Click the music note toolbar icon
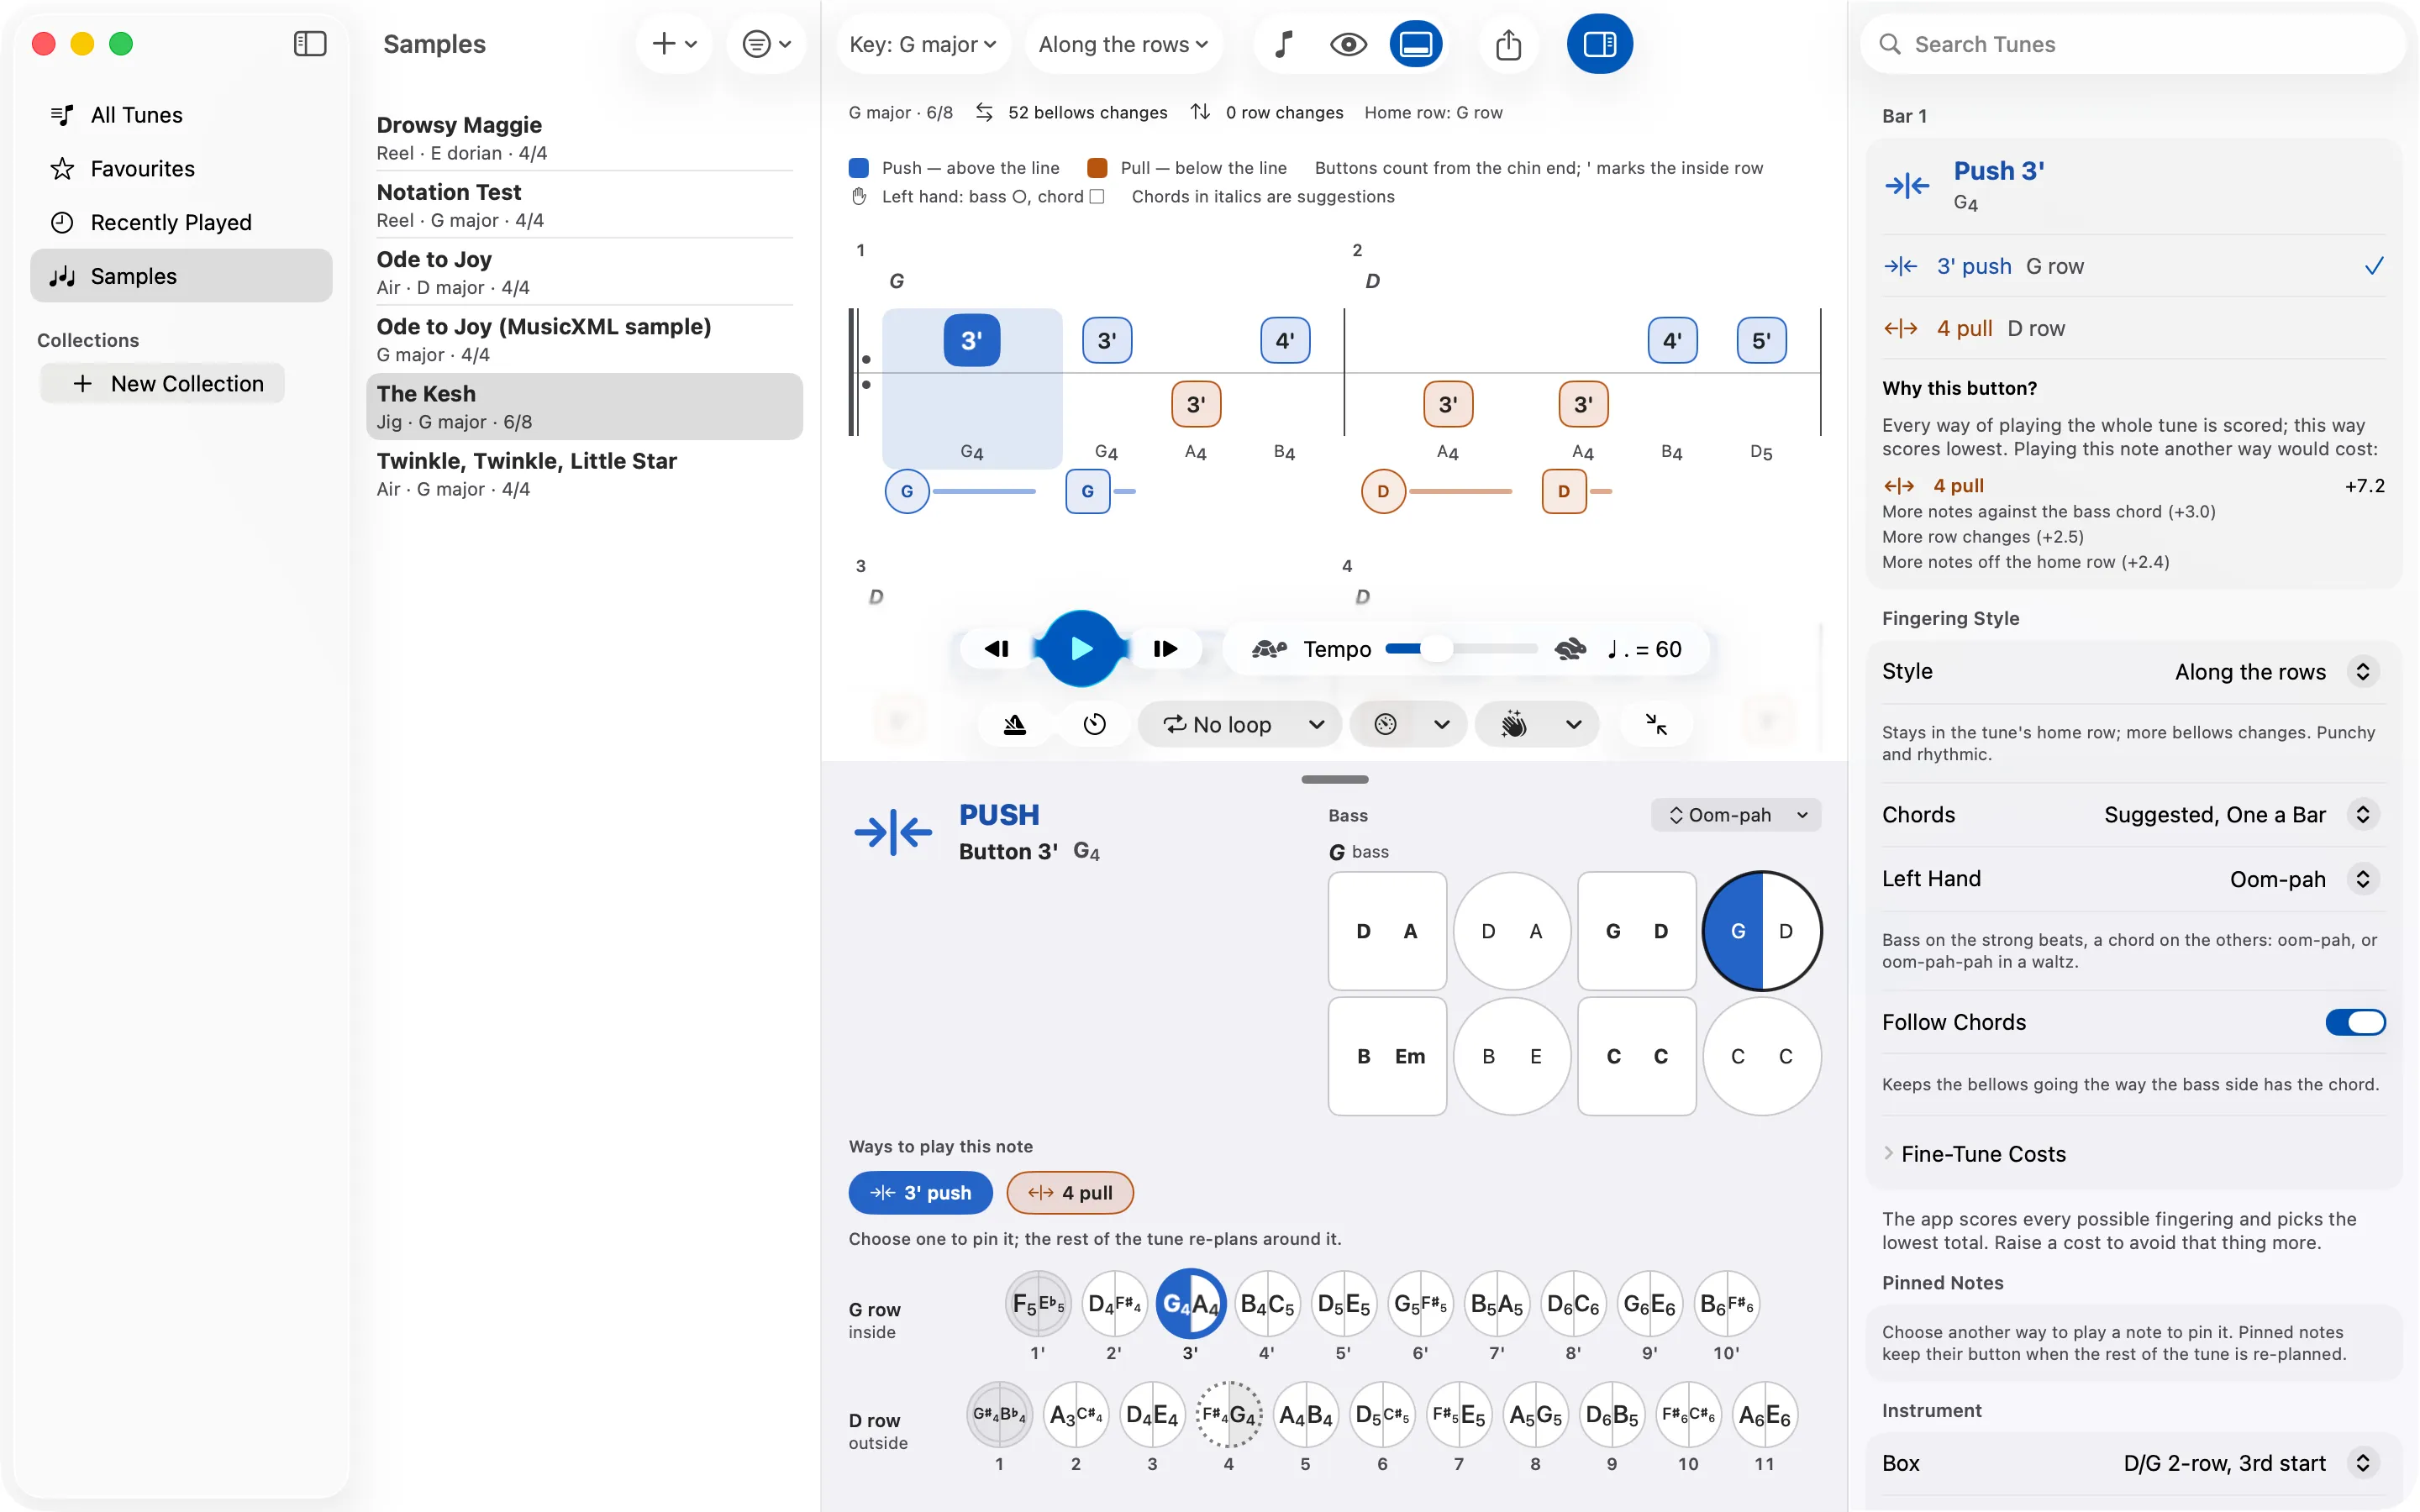The height and width of the screenshot is (1512, 2420). pos(1283,44)
